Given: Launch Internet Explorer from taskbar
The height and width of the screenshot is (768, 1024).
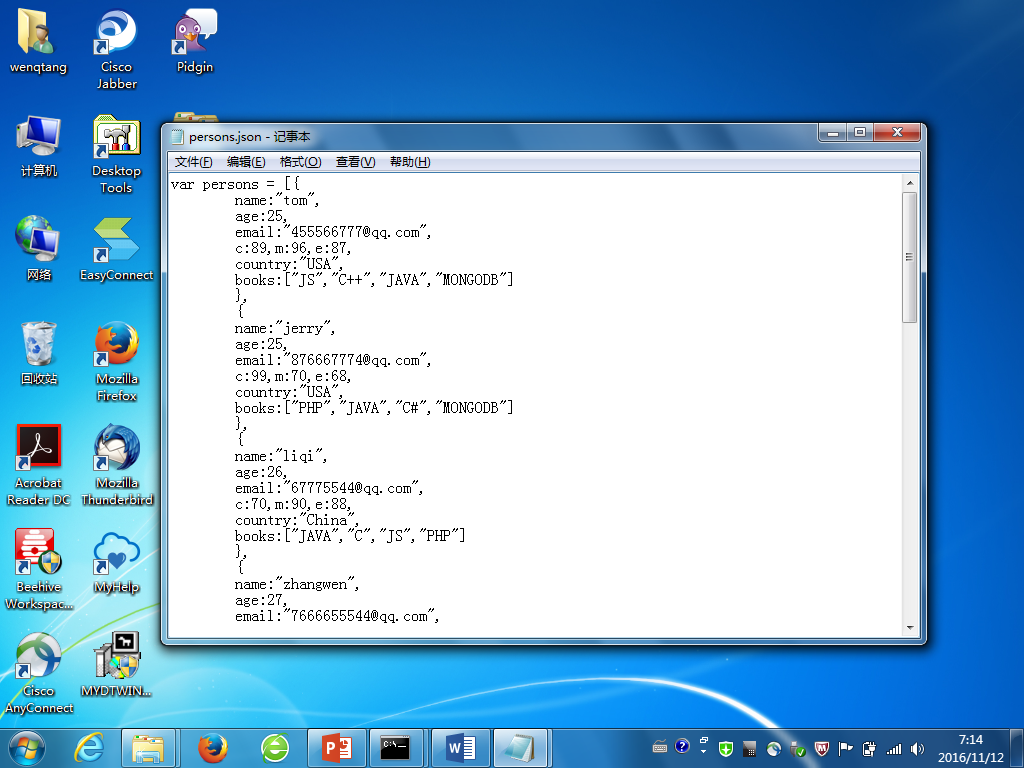Looking at the screenshot, I should (x=89, y=748).
